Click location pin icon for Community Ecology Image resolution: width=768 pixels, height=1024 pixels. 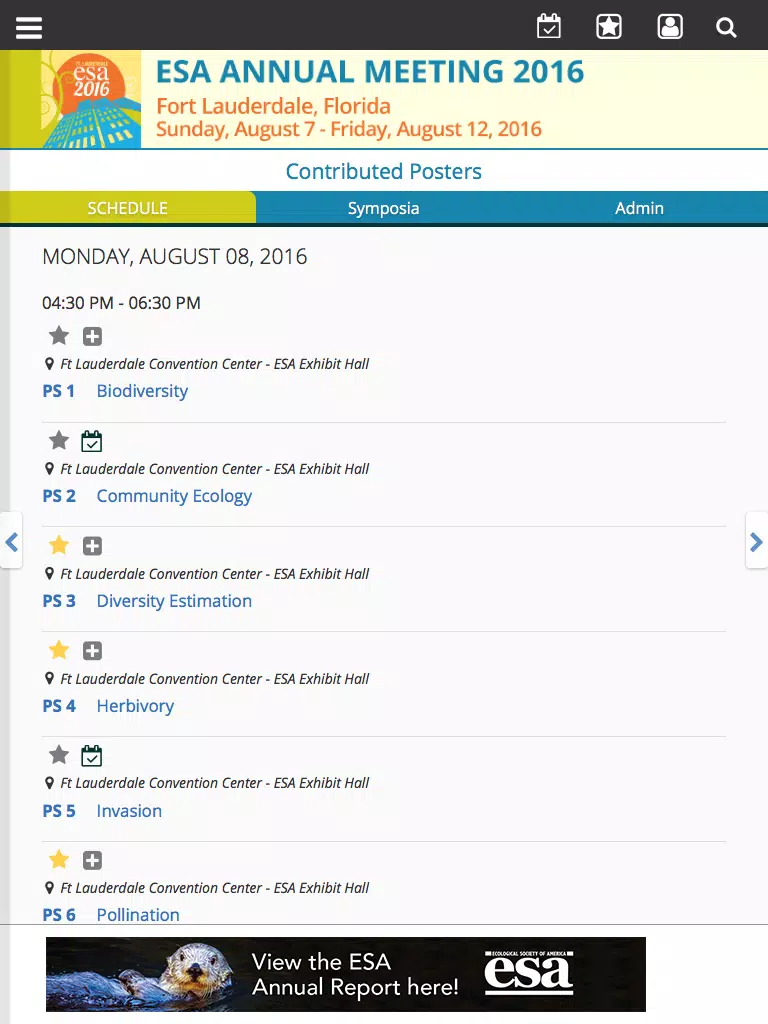pyautogui.click(x=49, y=469)
